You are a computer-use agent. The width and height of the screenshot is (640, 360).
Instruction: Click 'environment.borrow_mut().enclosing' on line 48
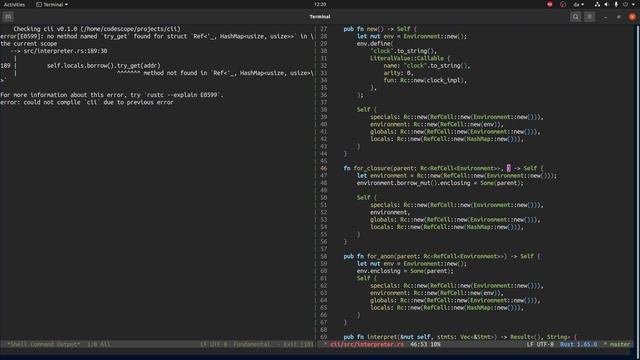[x=413, y=183]
